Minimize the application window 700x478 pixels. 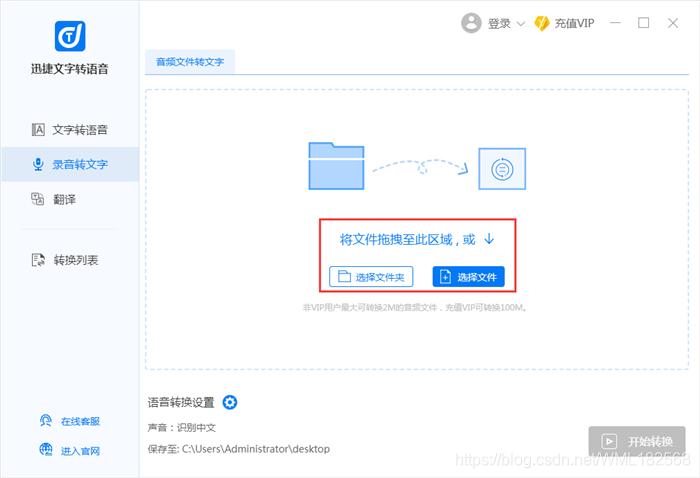click(x=615, y=23)
